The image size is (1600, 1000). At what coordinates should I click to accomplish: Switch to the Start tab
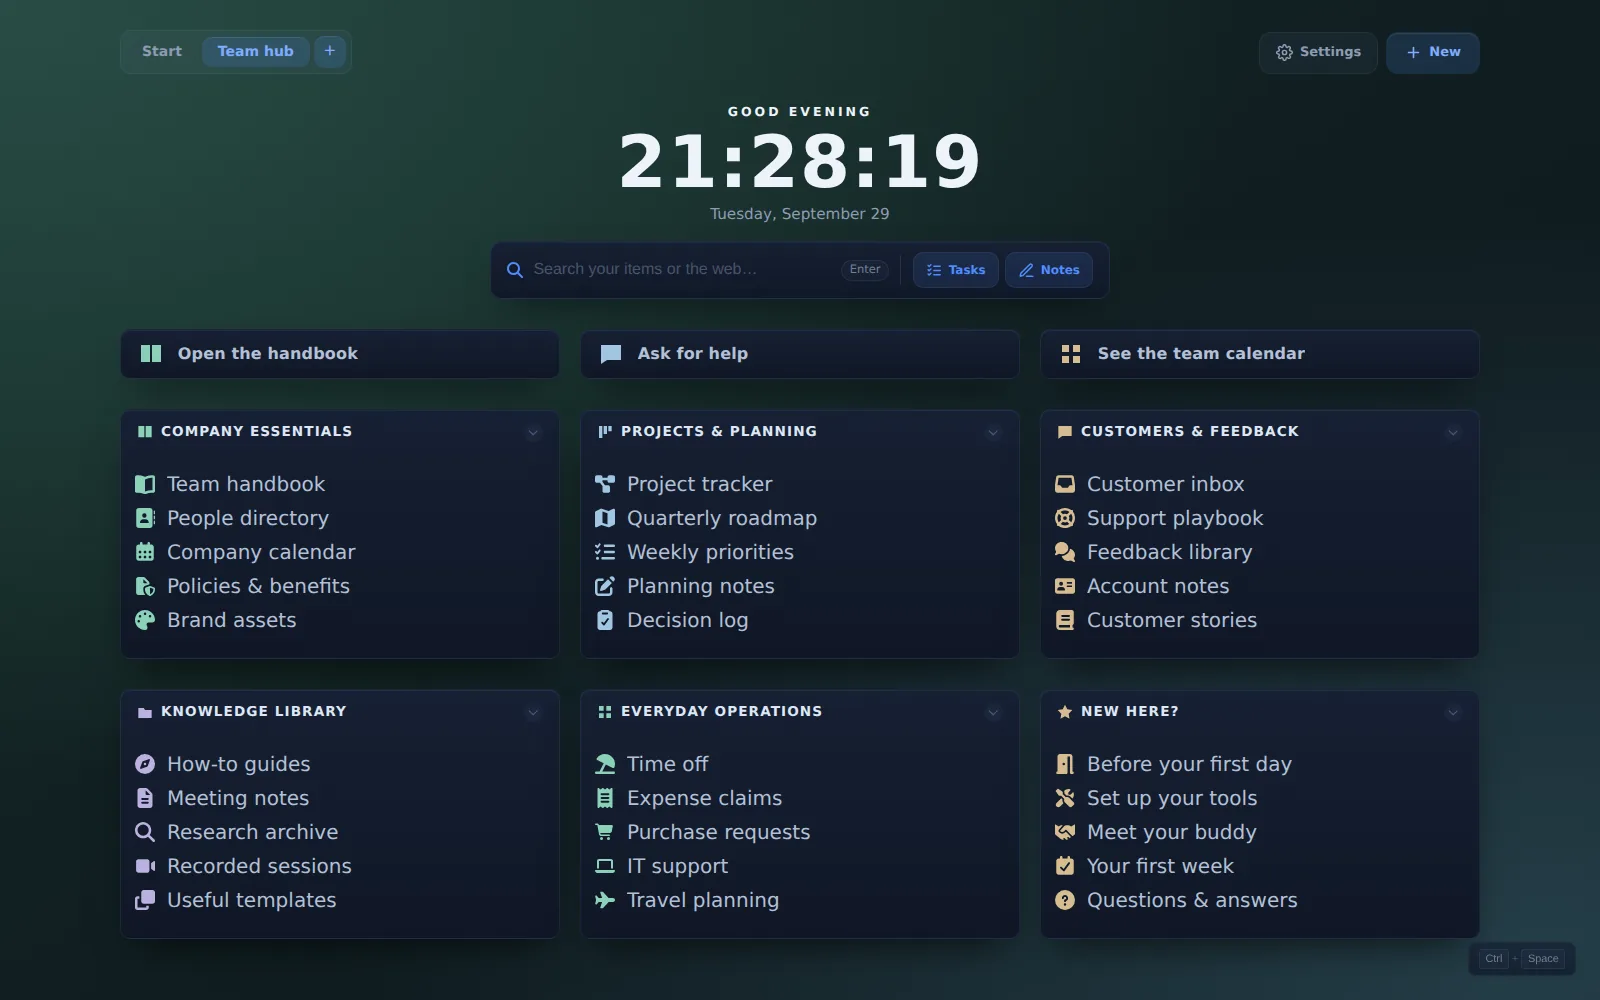pos(162,51)
